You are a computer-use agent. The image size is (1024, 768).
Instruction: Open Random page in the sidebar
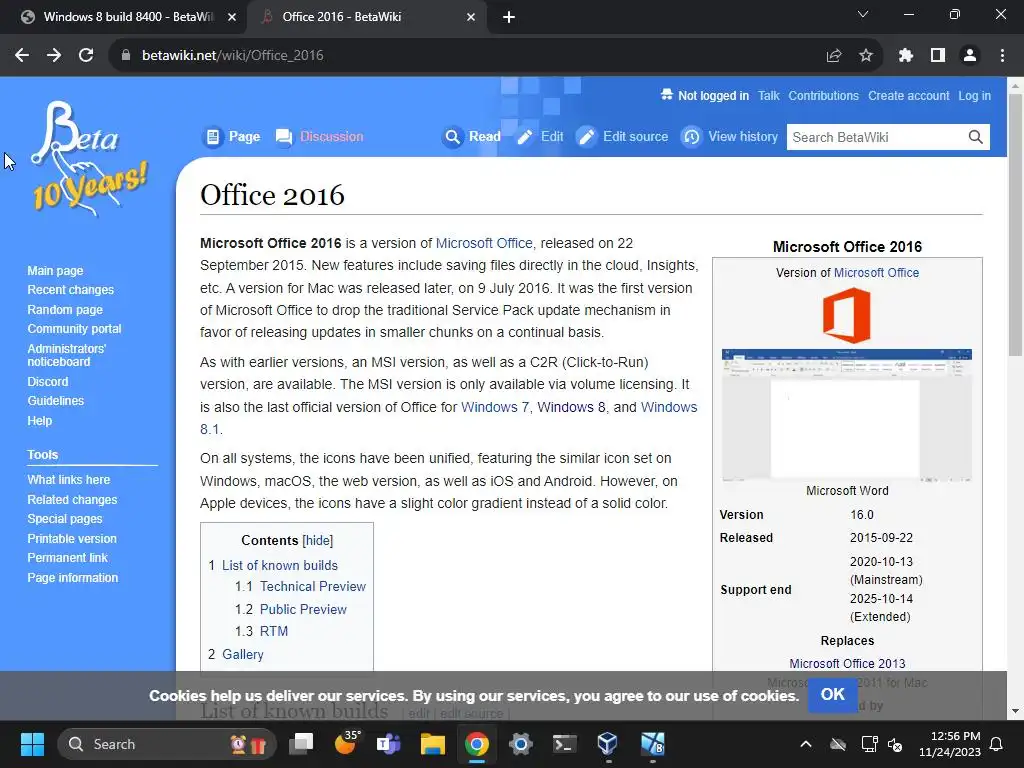click(x=65, y=310)
